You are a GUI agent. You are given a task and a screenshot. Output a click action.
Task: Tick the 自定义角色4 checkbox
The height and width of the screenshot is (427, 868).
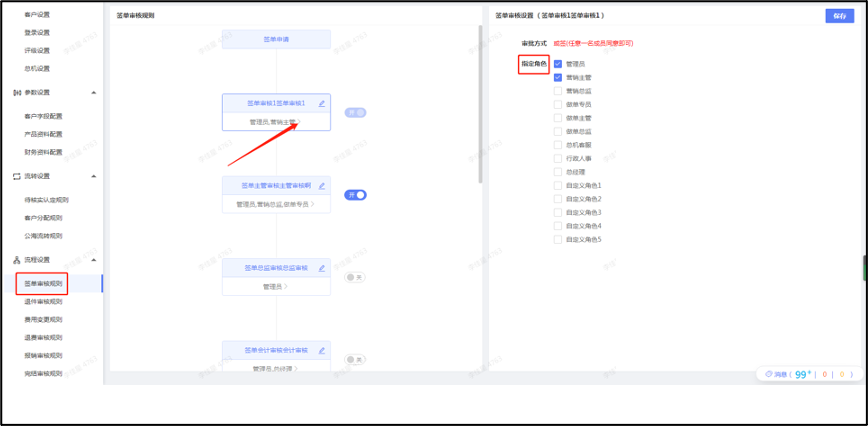coord(558,226)
